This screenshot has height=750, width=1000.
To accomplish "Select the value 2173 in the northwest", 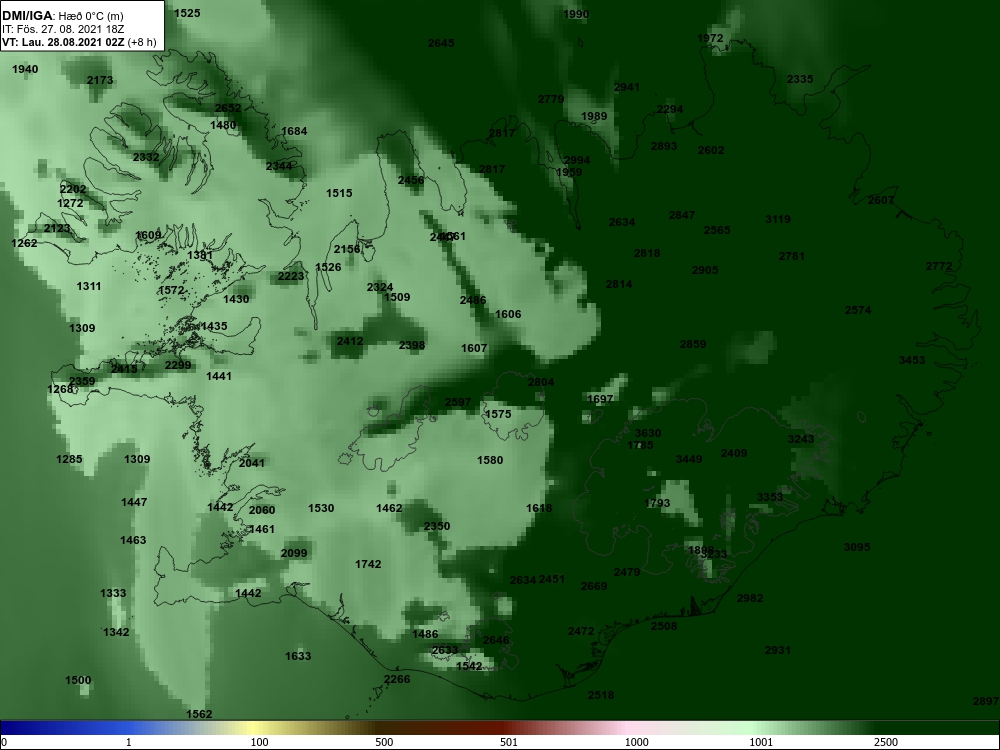I will (100, 80).
